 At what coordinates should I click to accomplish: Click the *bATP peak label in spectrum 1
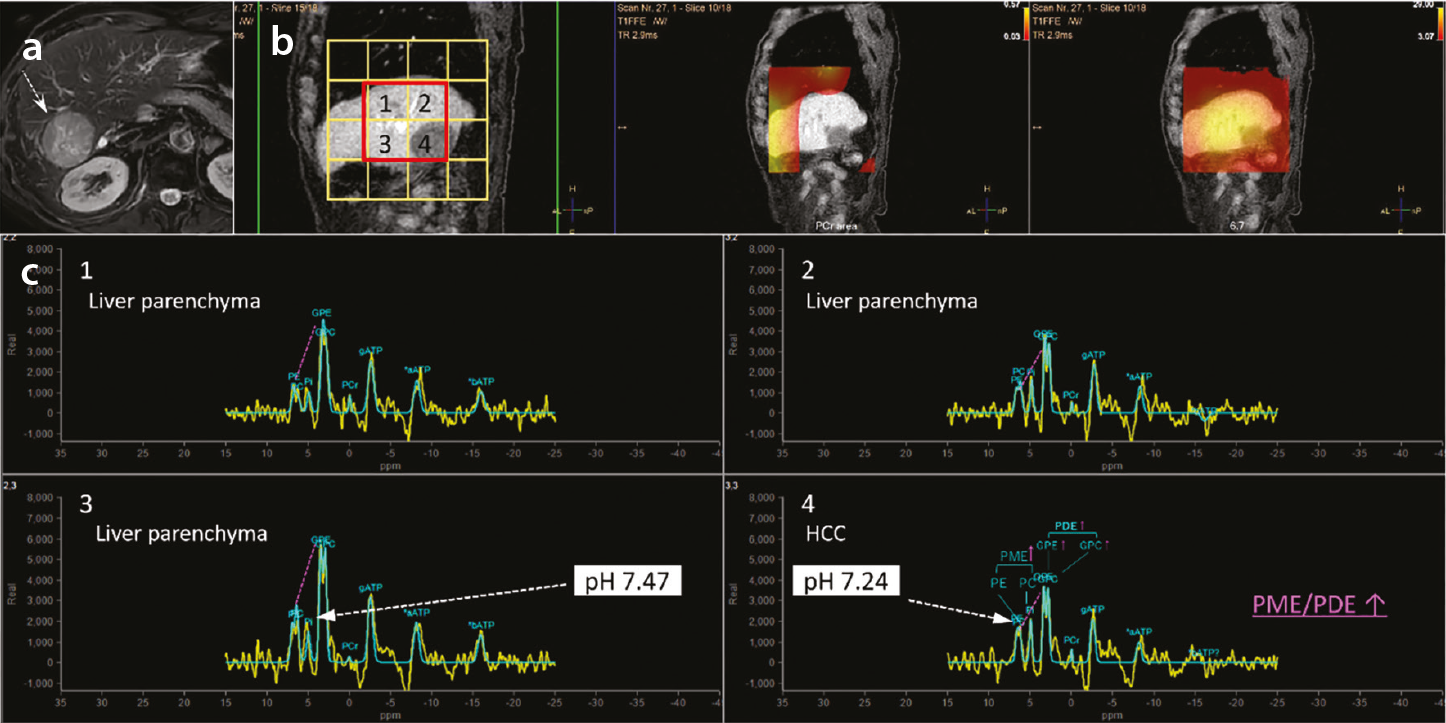point(481,381)
